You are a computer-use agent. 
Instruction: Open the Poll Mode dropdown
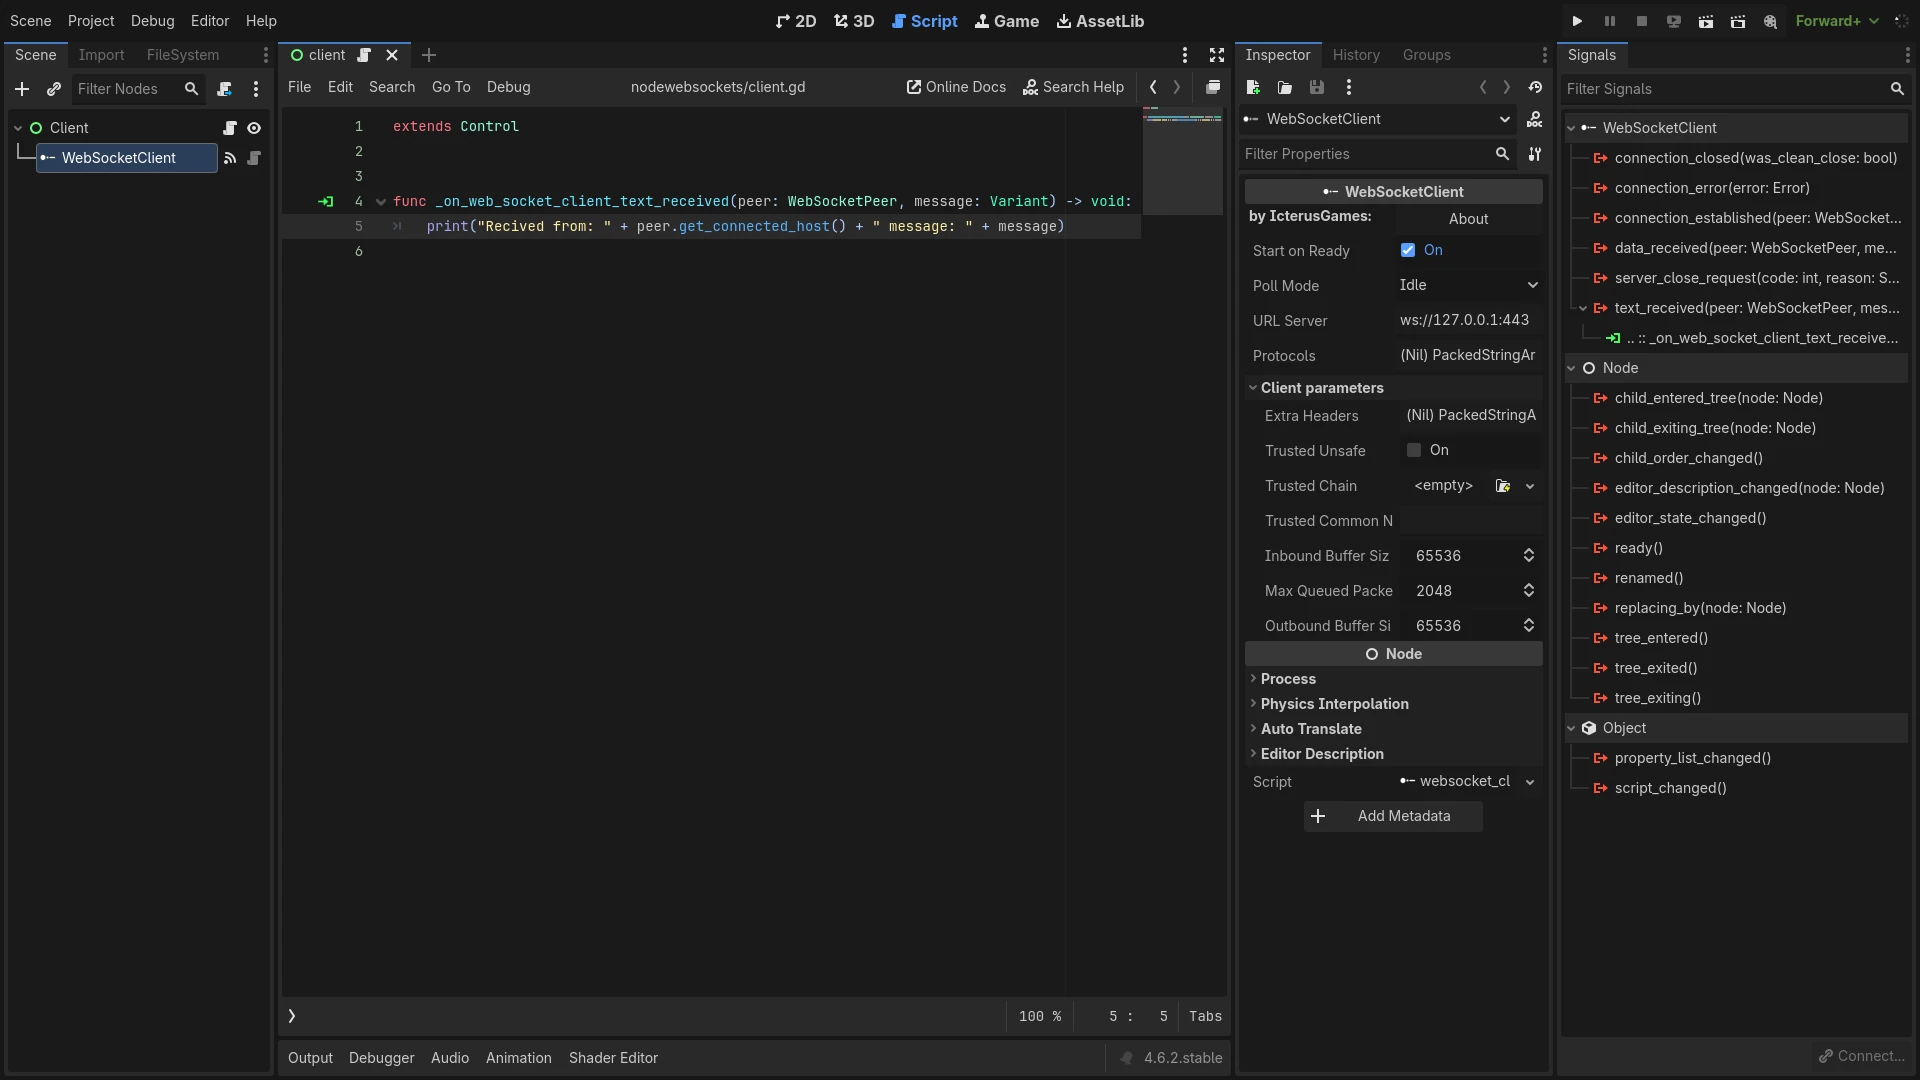[1468, 285]
